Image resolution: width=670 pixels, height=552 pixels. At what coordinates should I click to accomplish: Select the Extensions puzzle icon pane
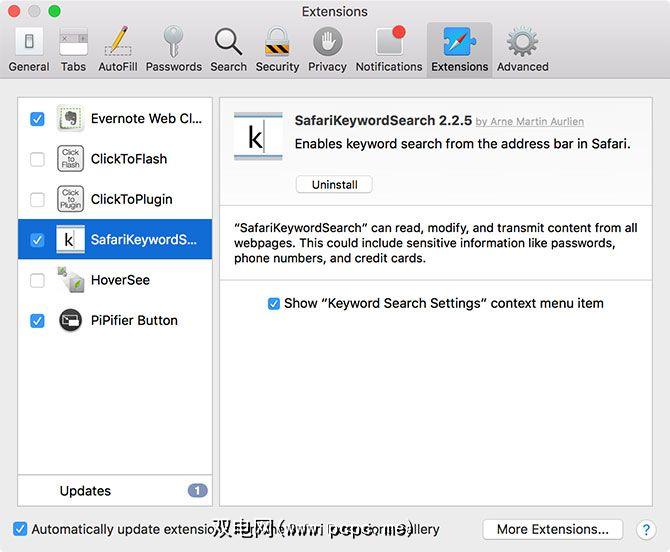[459, 42]
